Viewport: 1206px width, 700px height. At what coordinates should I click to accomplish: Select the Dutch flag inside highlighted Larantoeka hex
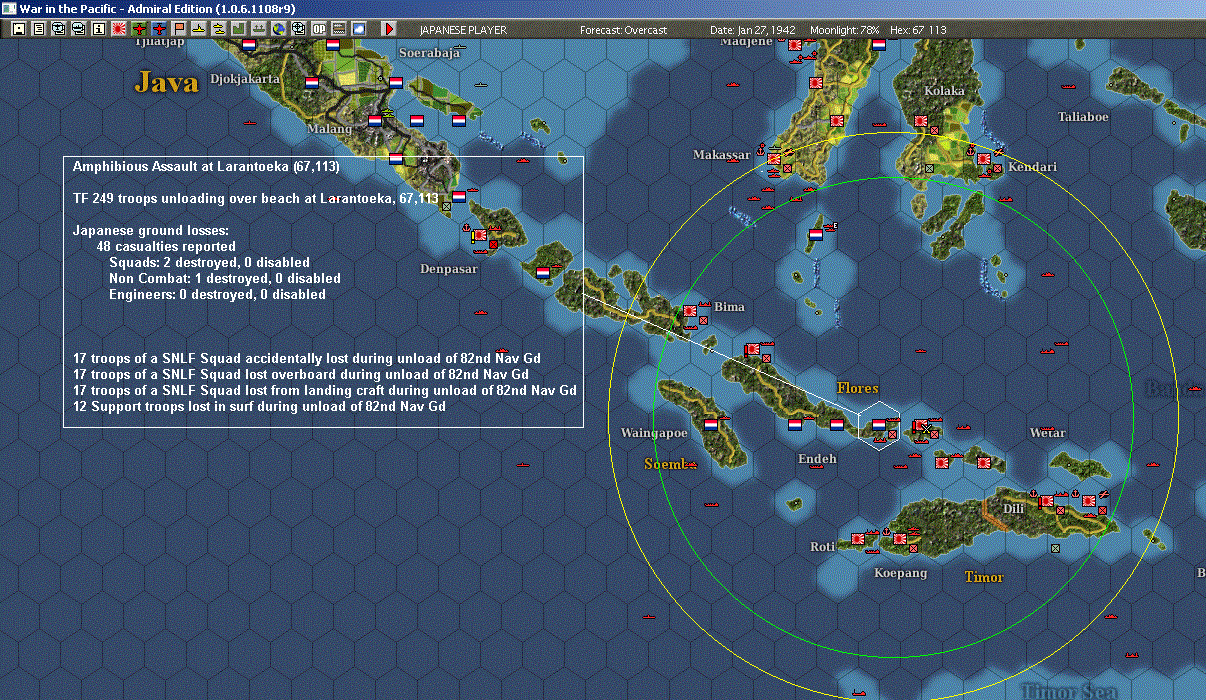point(878,424)
